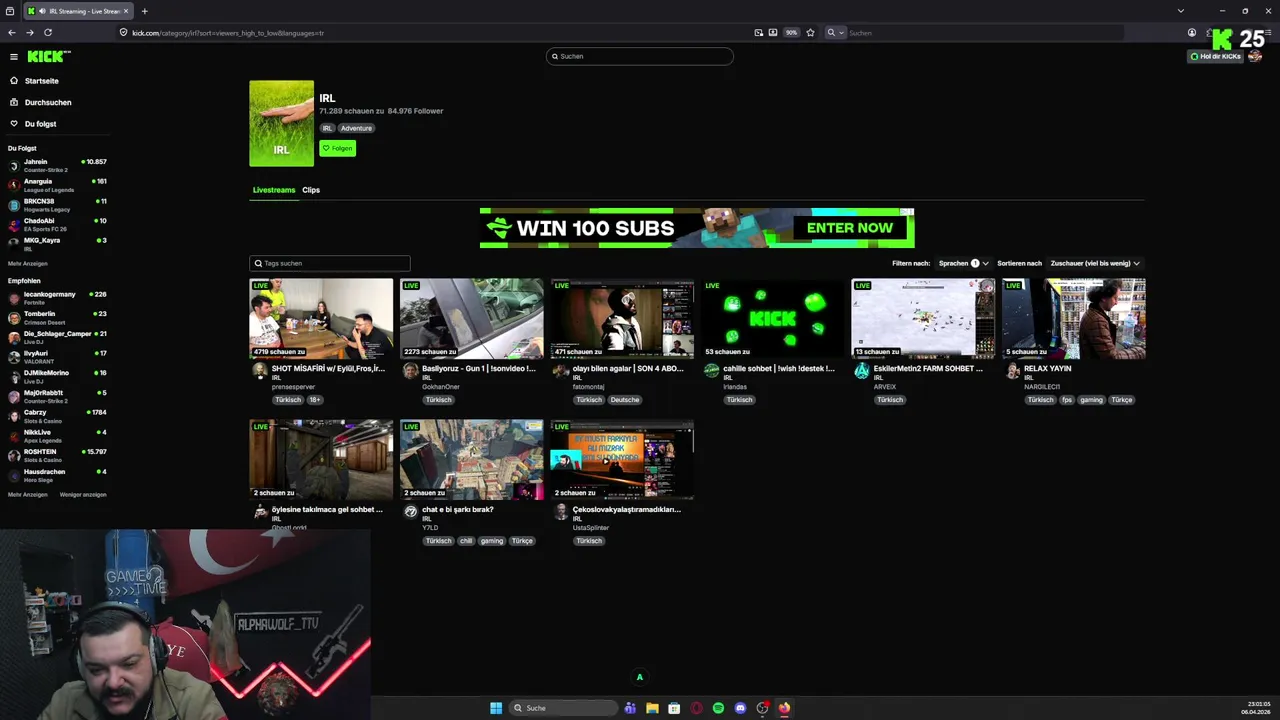Screen dimensions: 1280x720
Task: Mute the tab via the speaker icon
Action: point(41,11)
